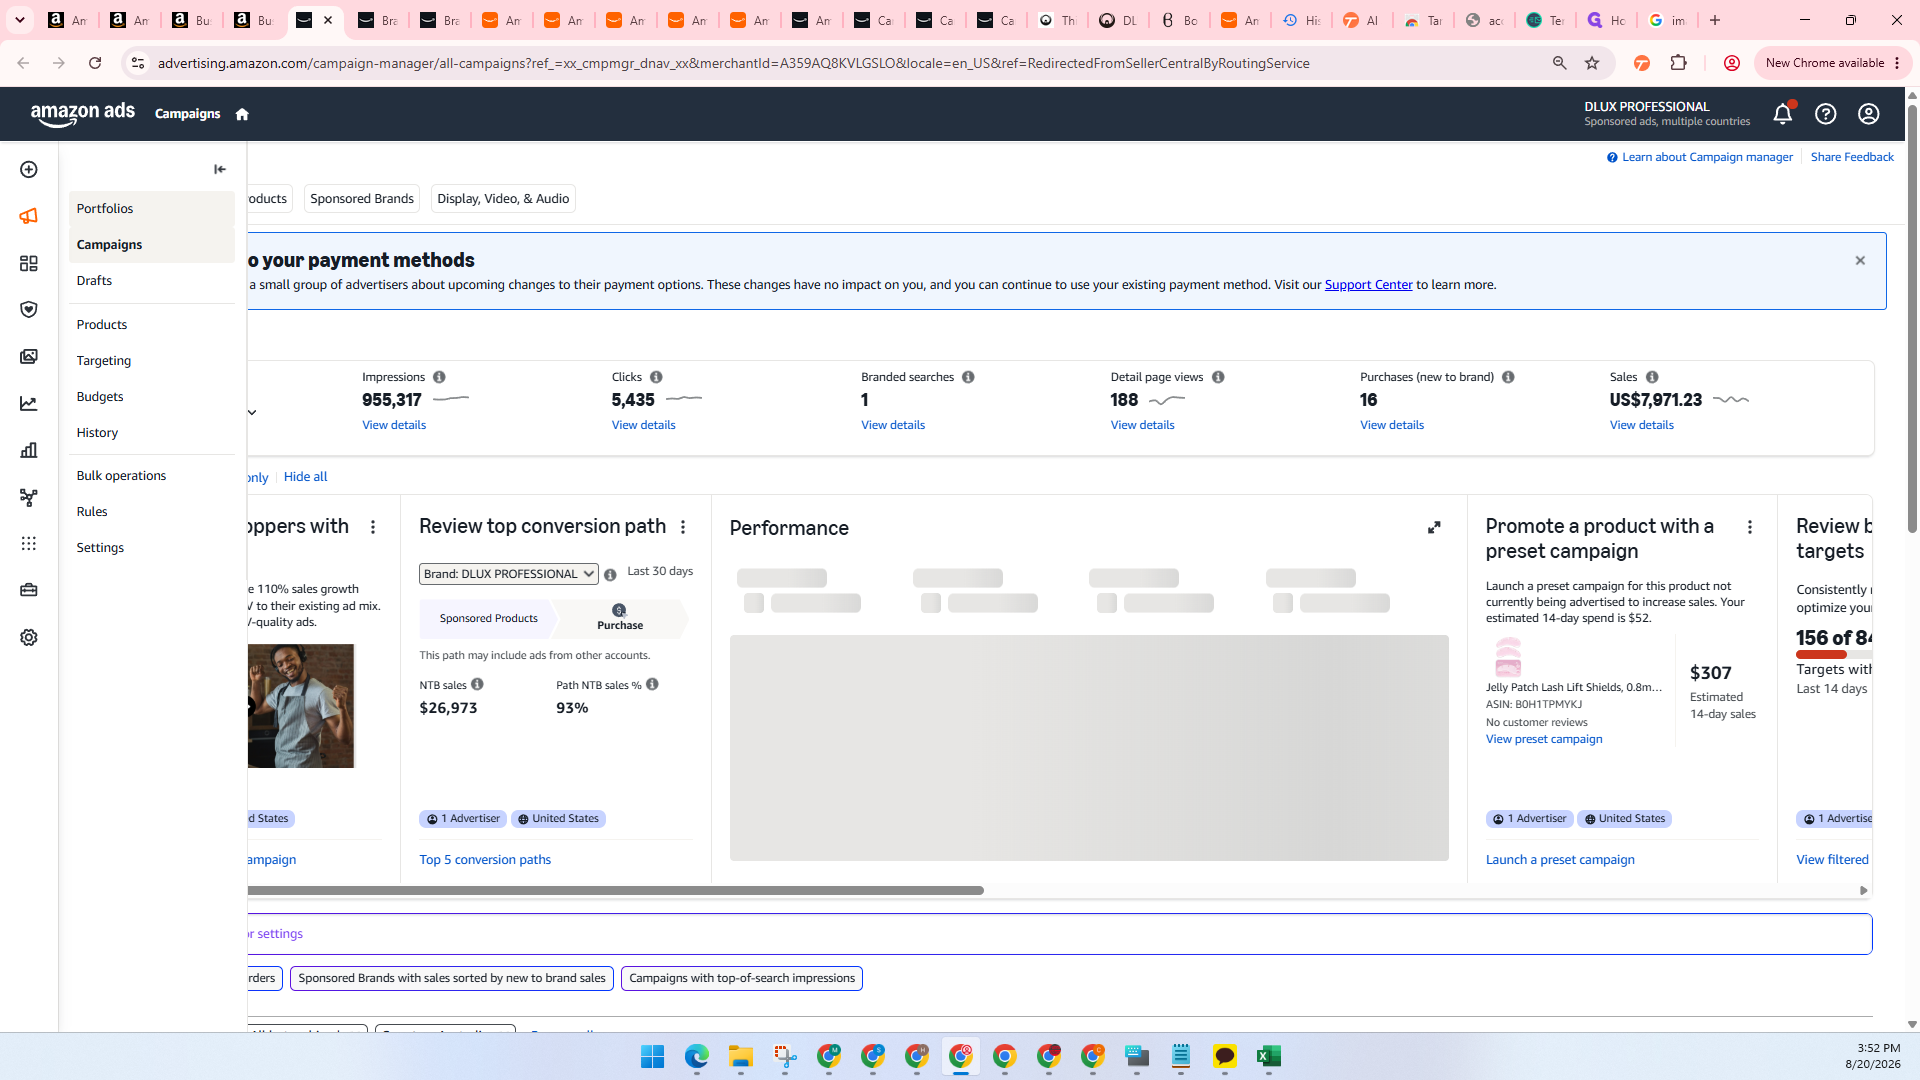This screenshot has width=1920, height=1080.
Task: Show Impressions info tooltip icon
Action: pos(439,377)
